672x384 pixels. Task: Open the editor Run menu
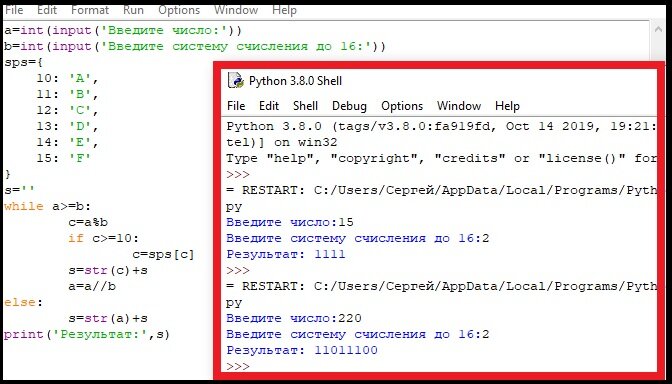click(x=133, y=10)
